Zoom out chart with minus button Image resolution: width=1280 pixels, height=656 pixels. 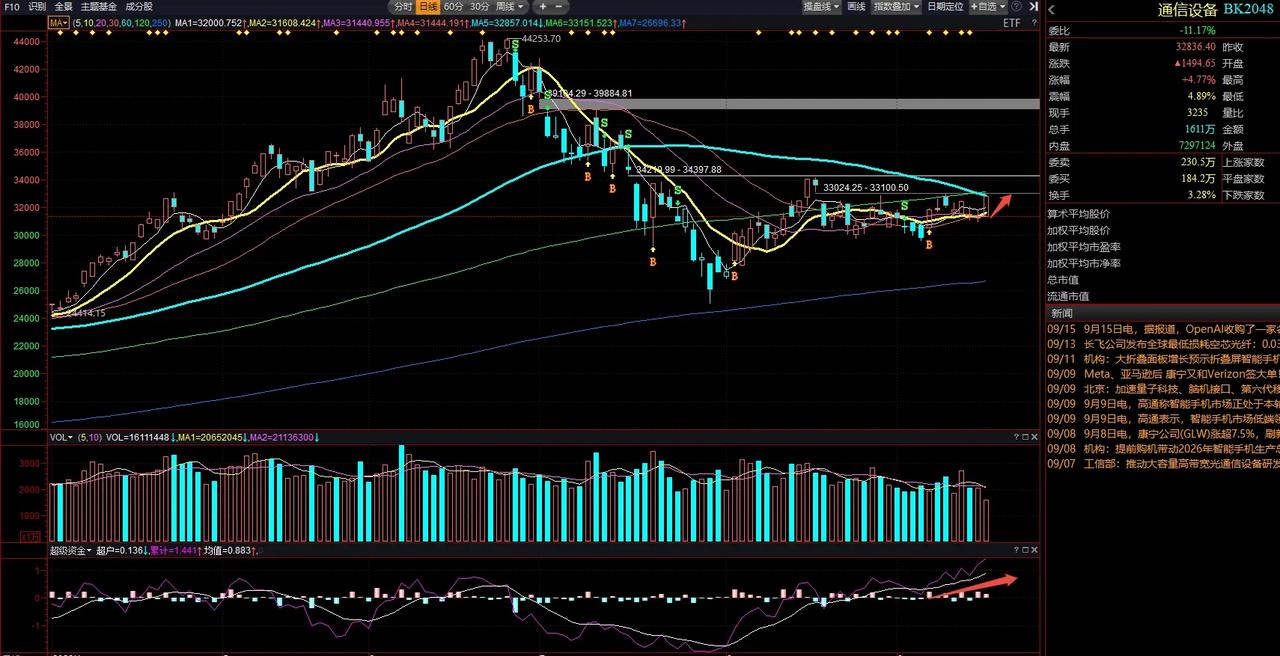tap(558, 6)
